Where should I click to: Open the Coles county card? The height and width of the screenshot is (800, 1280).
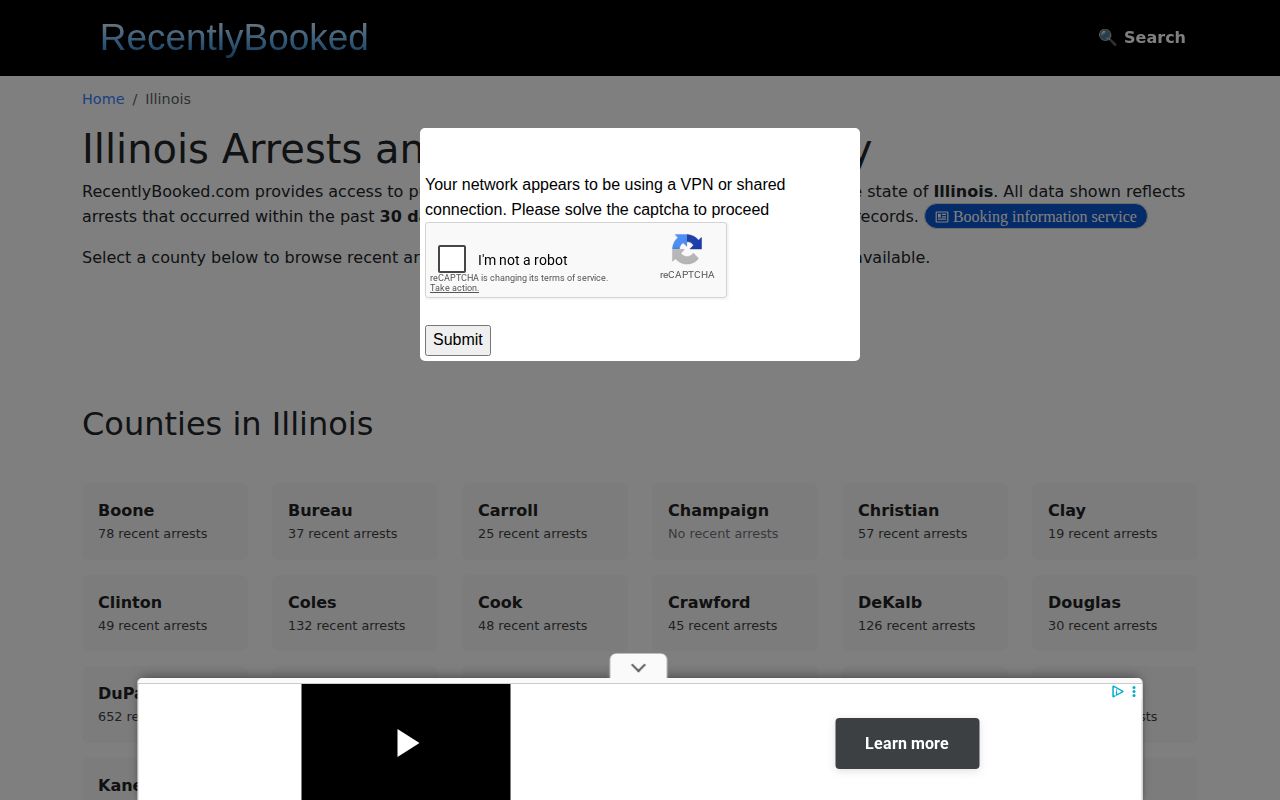[355, 613]
